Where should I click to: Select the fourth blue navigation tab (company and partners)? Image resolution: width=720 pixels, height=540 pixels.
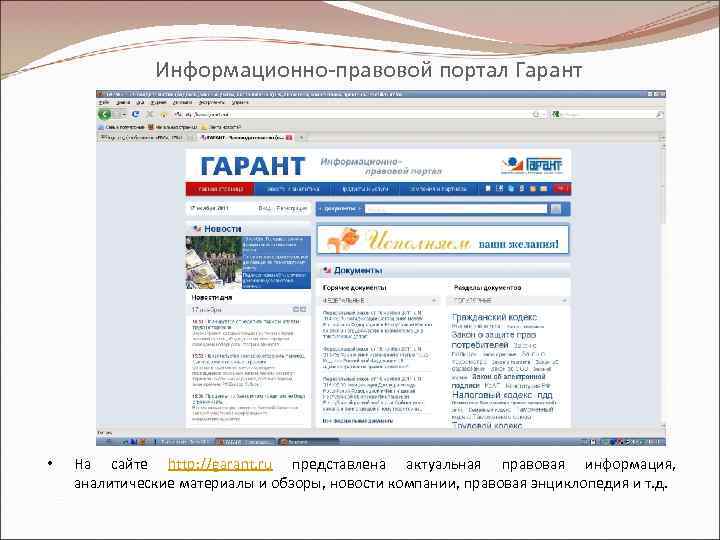[438, 189]
